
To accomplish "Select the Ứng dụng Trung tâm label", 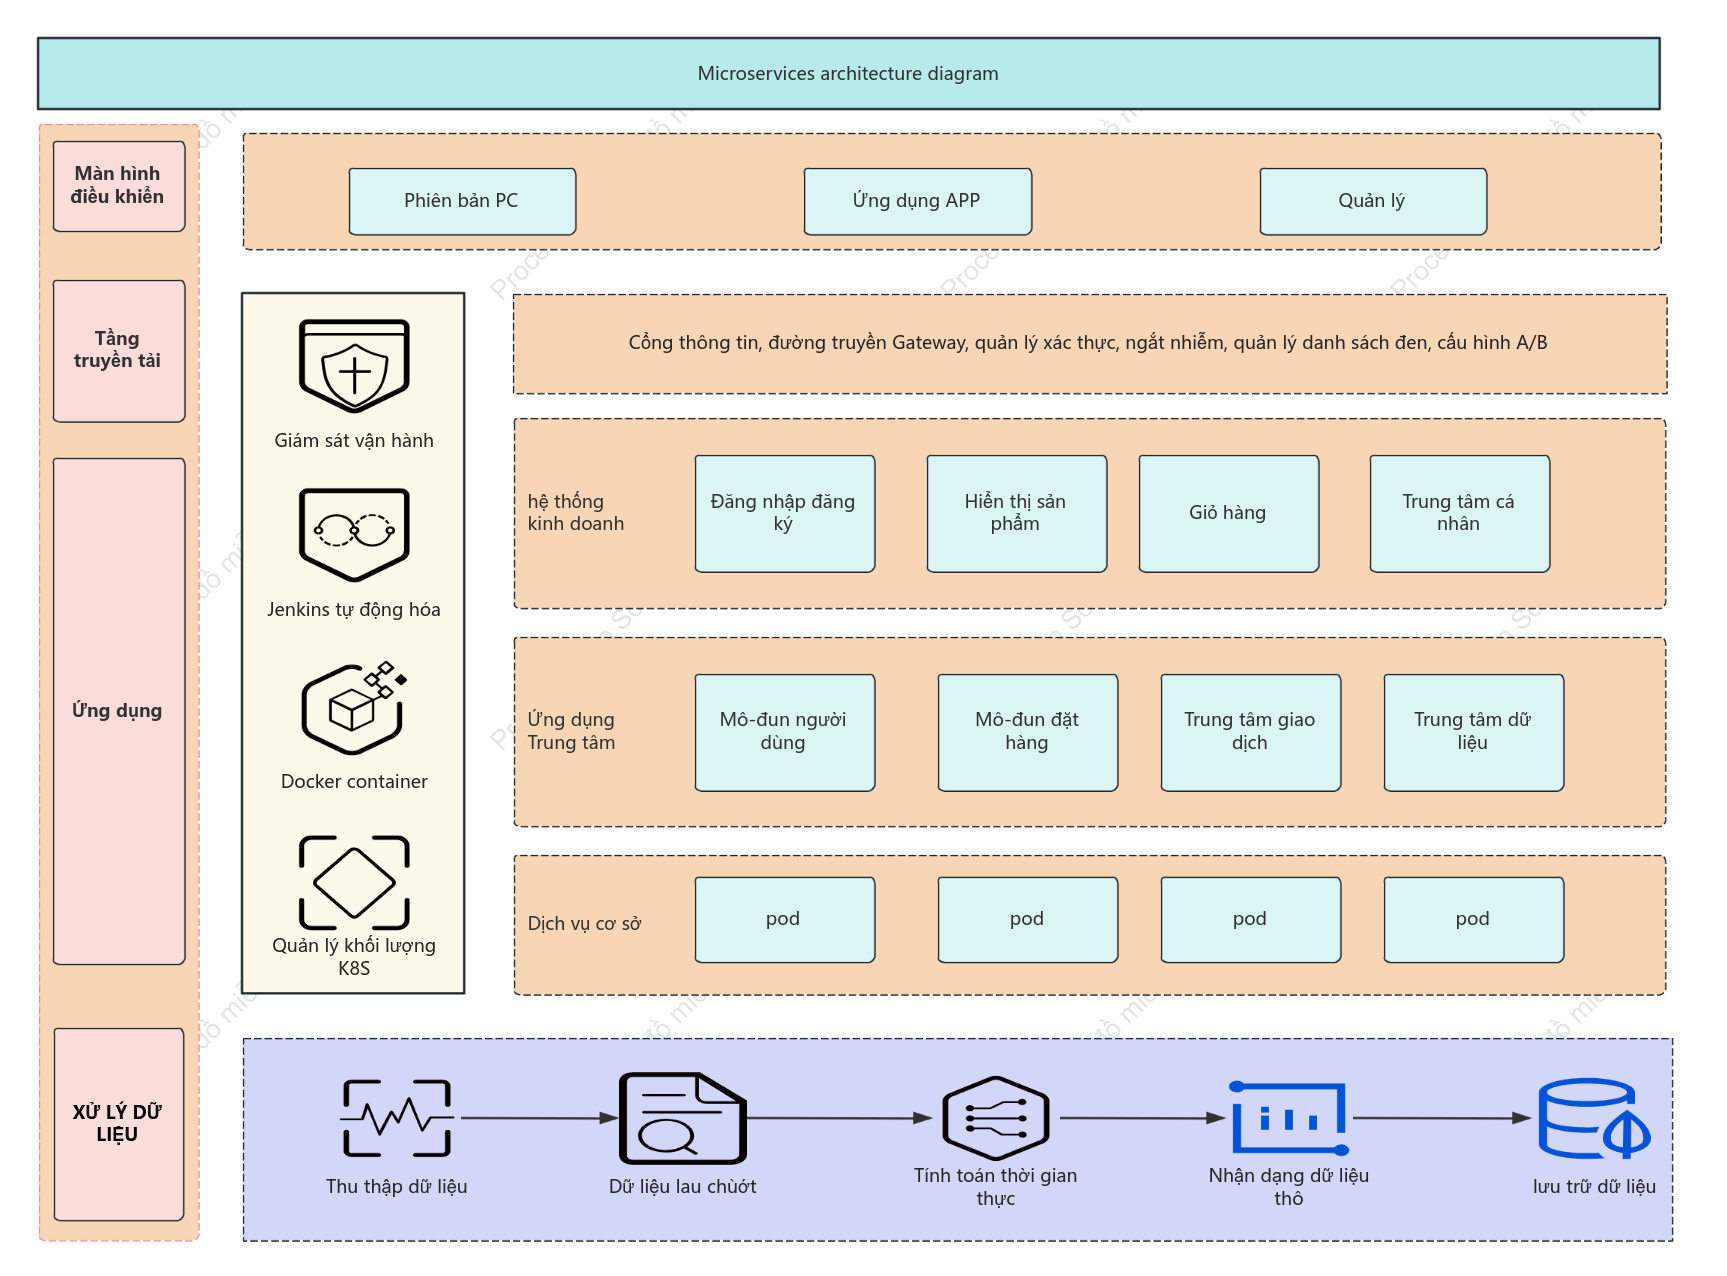I will [x=572, y=731].
